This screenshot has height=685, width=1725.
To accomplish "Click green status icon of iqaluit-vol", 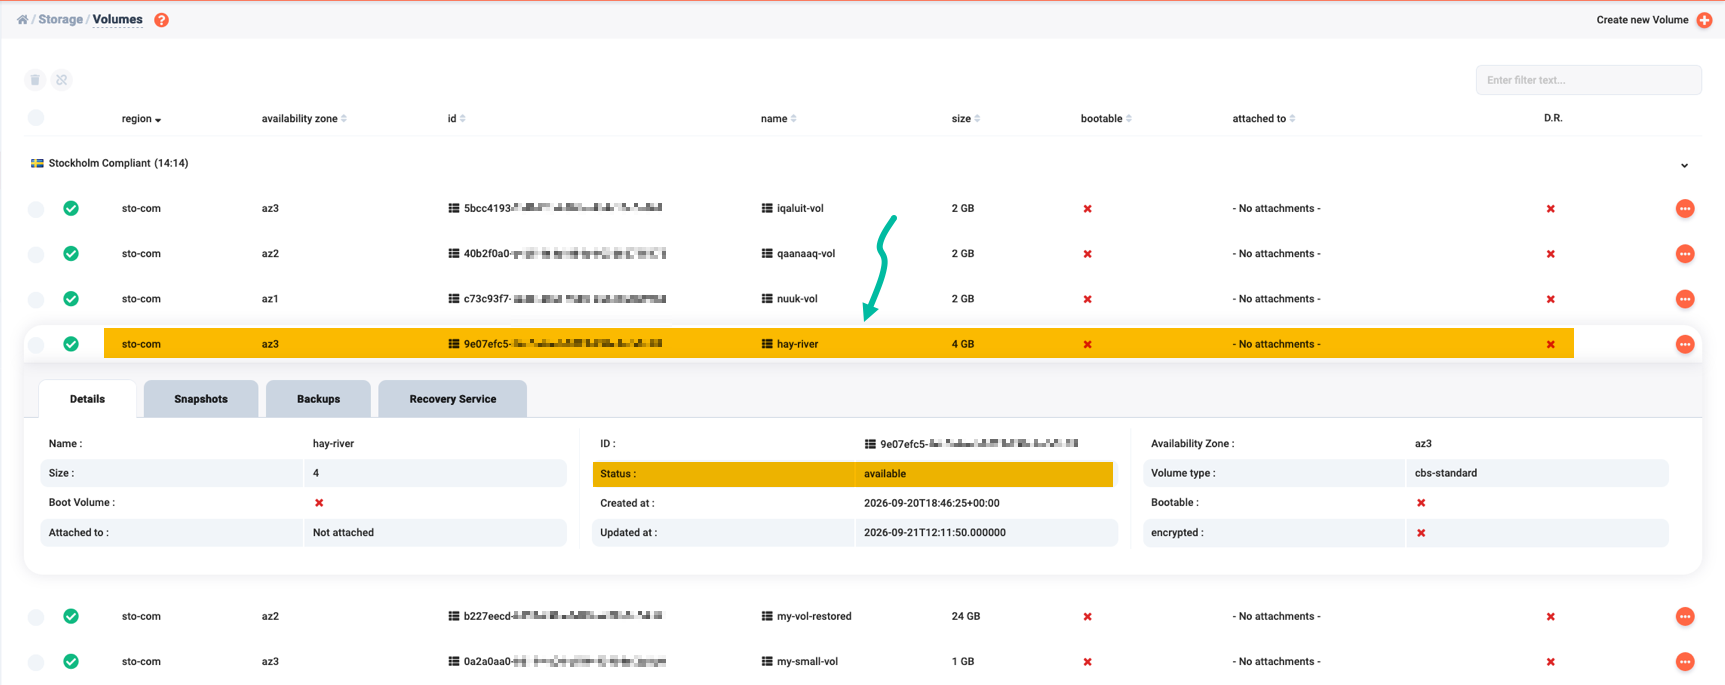I will [x=71, y=209].
